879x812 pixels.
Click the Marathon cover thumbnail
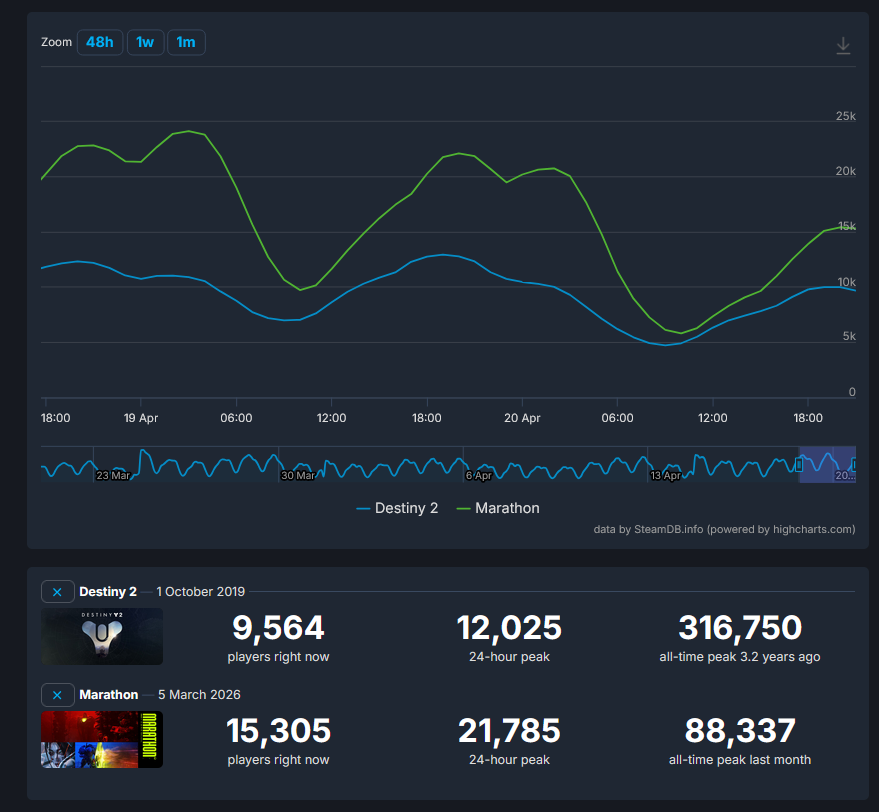pos(102,740)
